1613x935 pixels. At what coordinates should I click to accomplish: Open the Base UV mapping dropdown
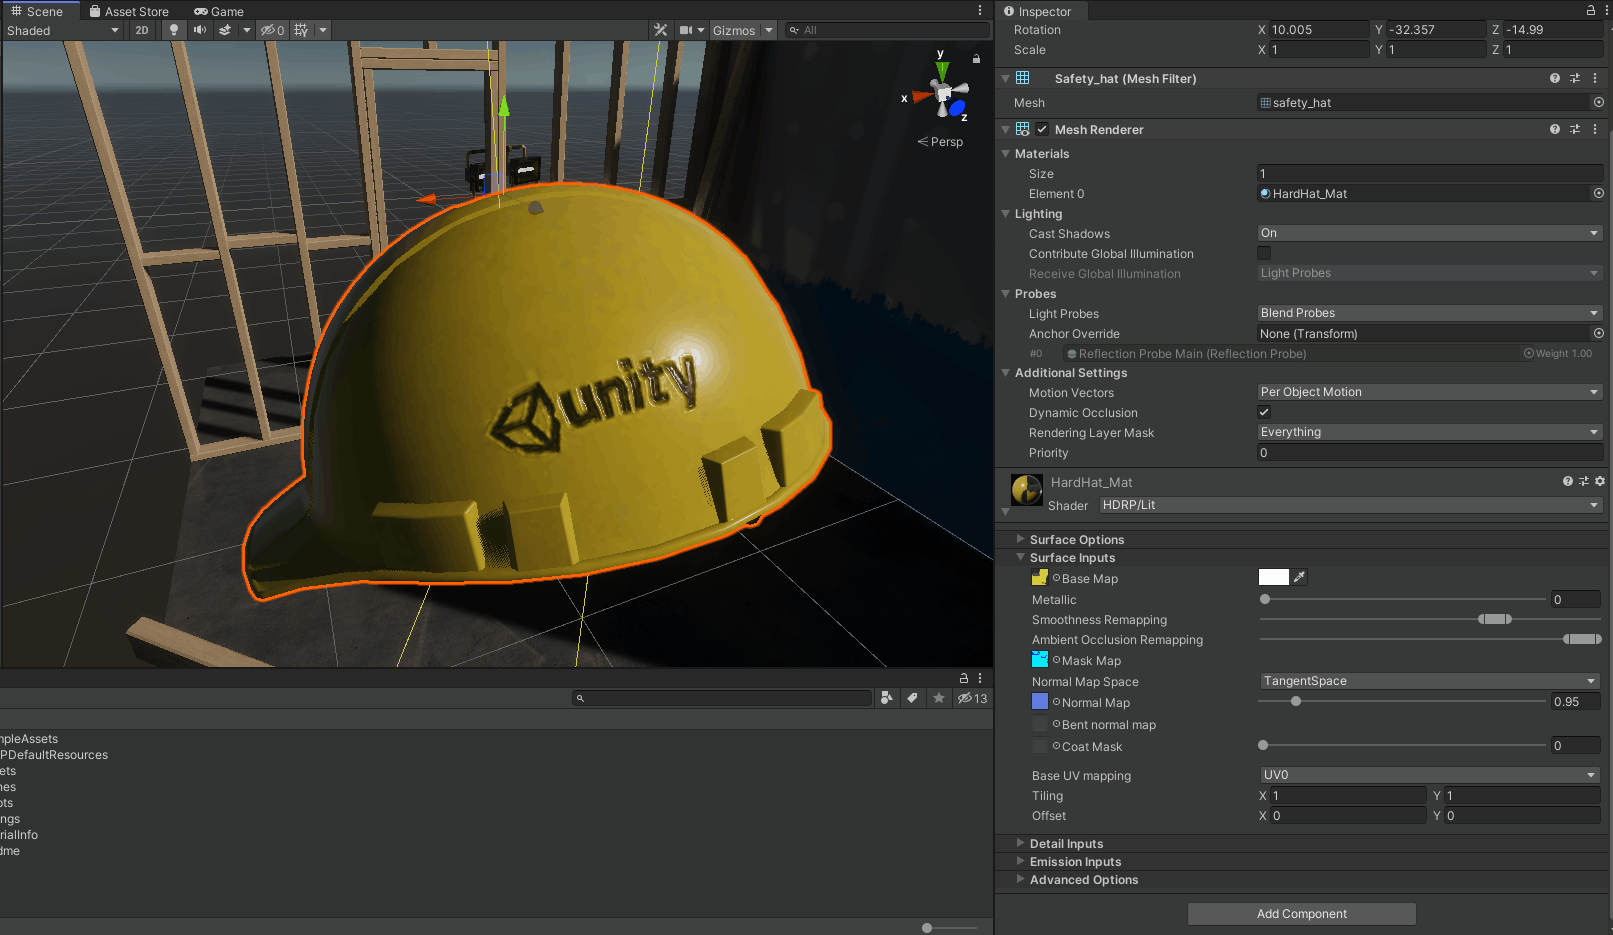(1430, 775)
